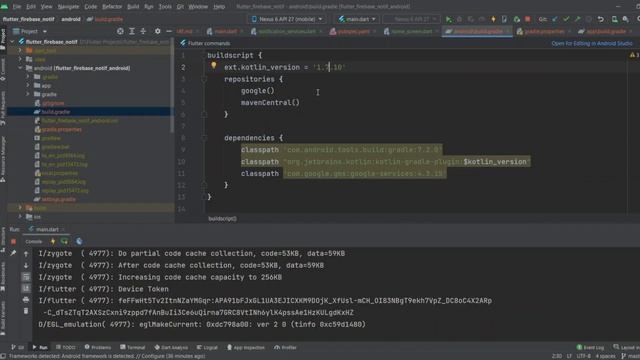Click the Git update project arrow icon
Viewport: 640px width, 360px height.
click(555, 19)
